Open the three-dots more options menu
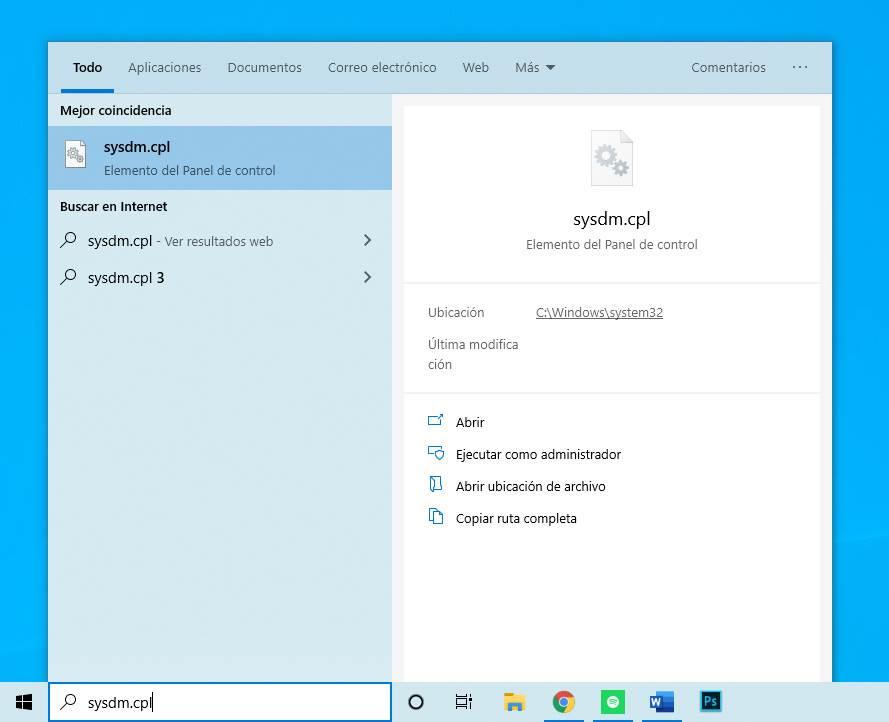The height and width of the screenshot is (722, 889). point(799,67)
